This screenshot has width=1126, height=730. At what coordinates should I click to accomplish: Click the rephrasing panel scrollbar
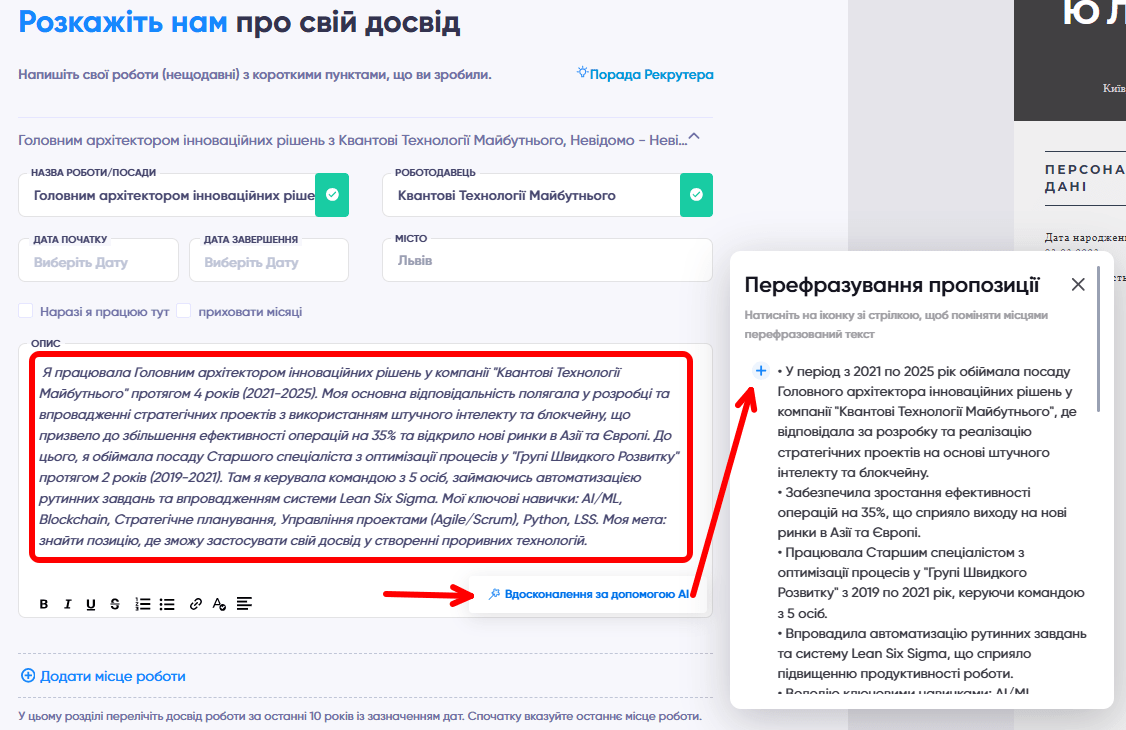click(x=1099, y=340)
